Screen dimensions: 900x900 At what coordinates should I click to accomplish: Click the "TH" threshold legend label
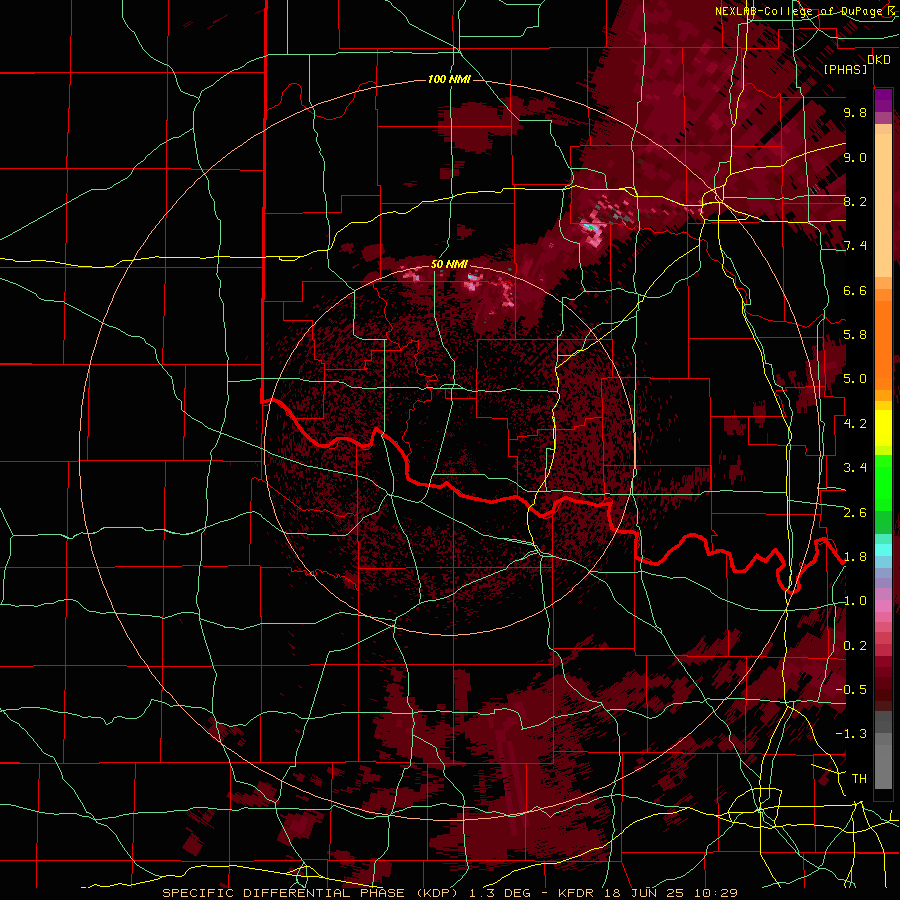click(x=859, y=779)
